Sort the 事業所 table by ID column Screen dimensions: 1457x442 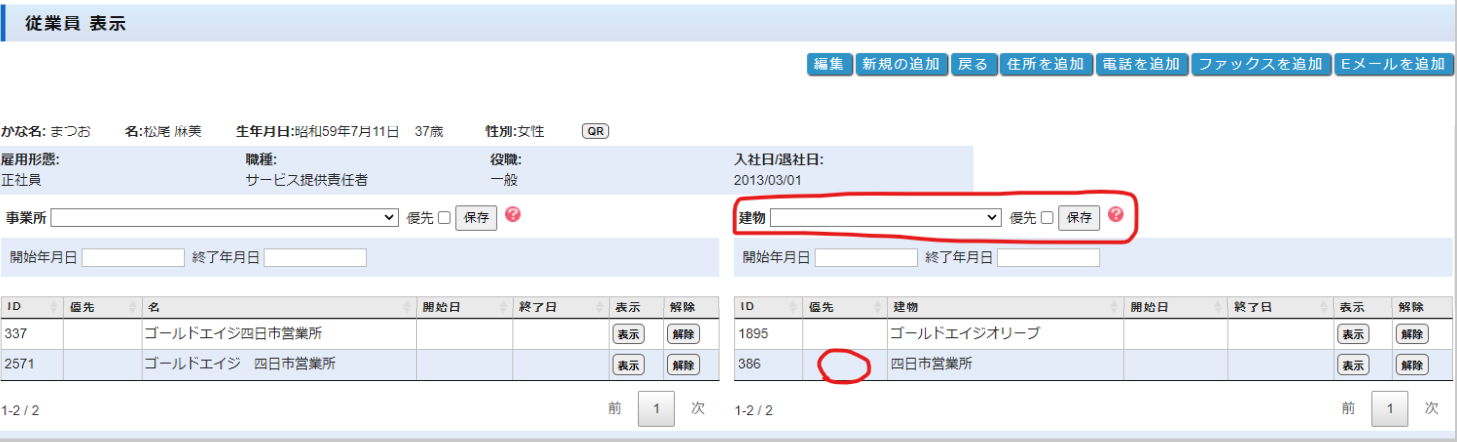[32, 307]
